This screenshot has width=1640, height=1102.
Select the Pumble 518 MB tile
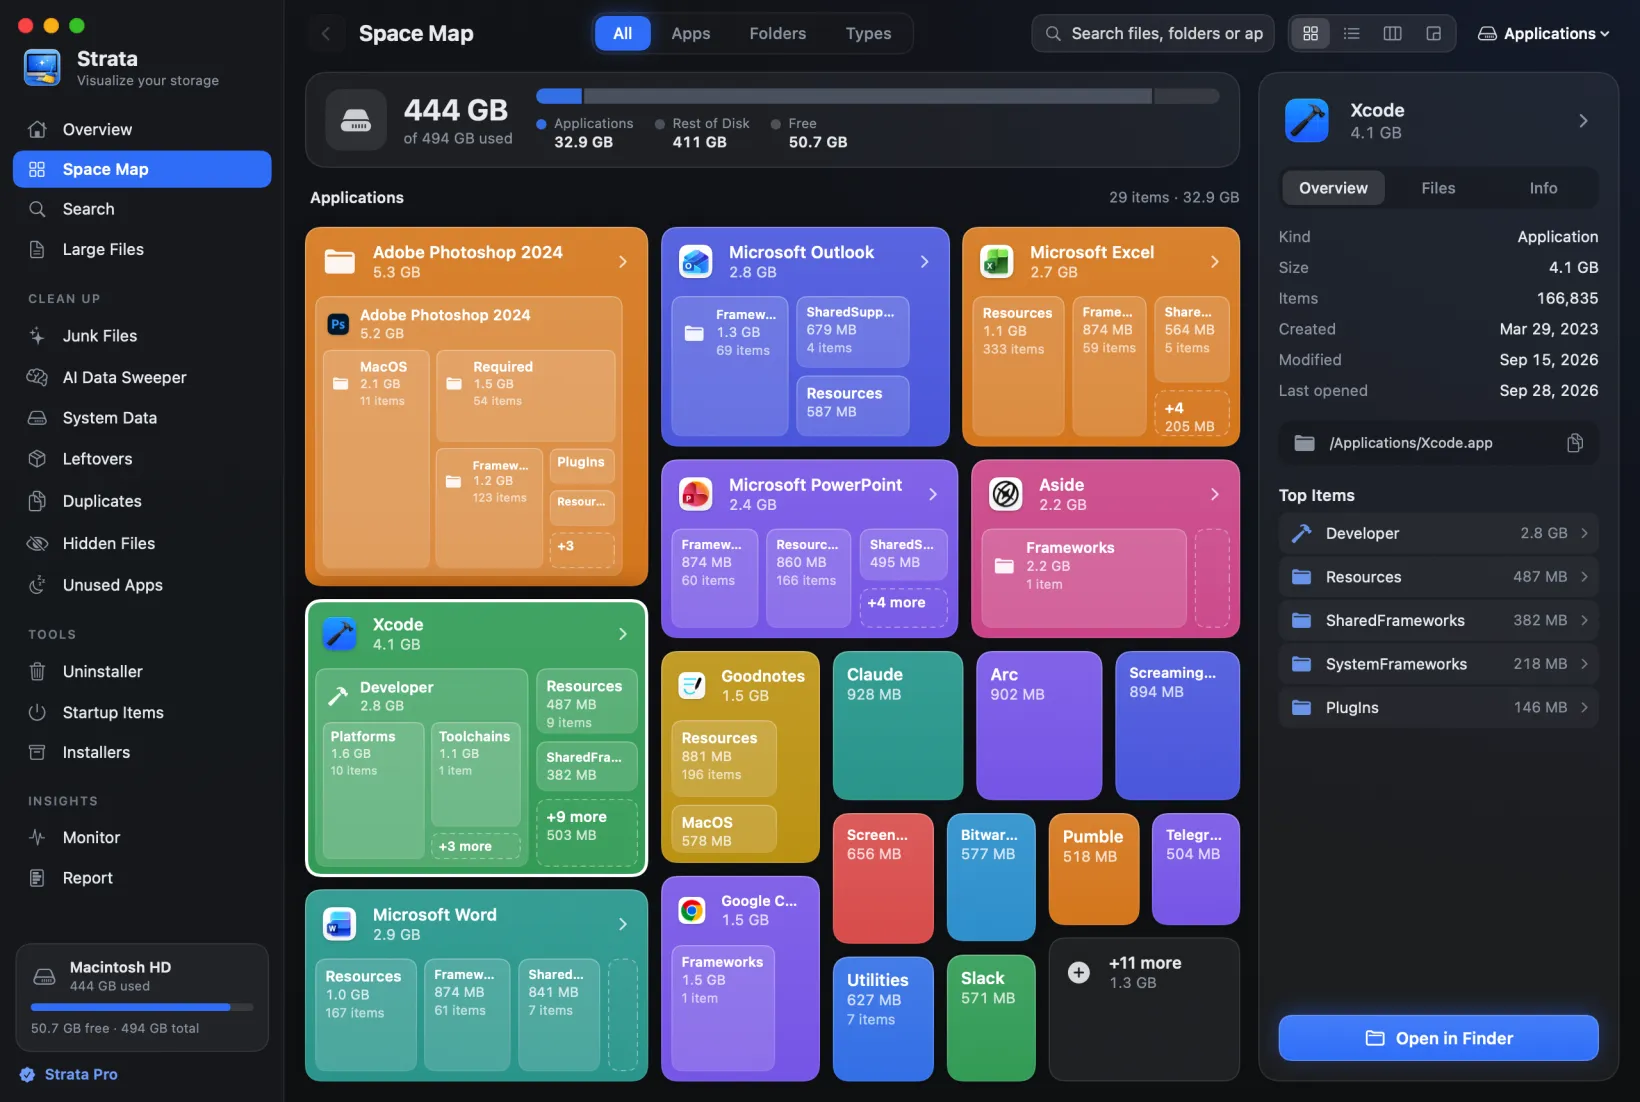(x=1094, y=868)
